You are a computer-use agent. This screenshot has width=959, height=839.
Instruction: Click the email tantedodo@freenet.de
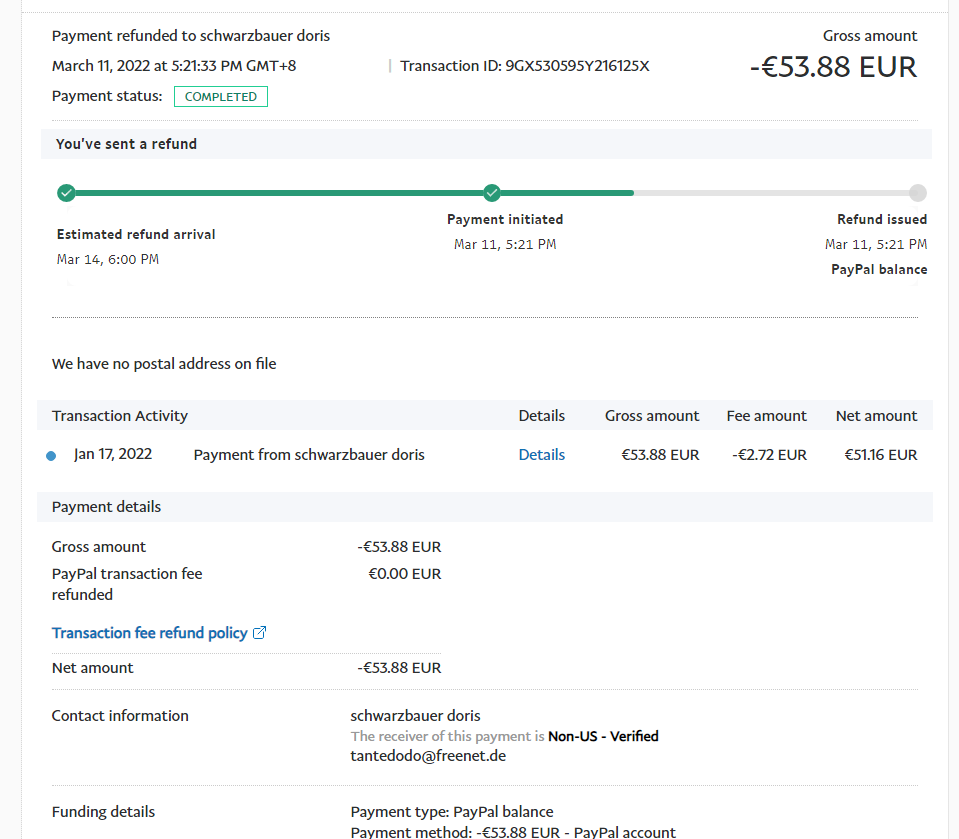point(428,756)
